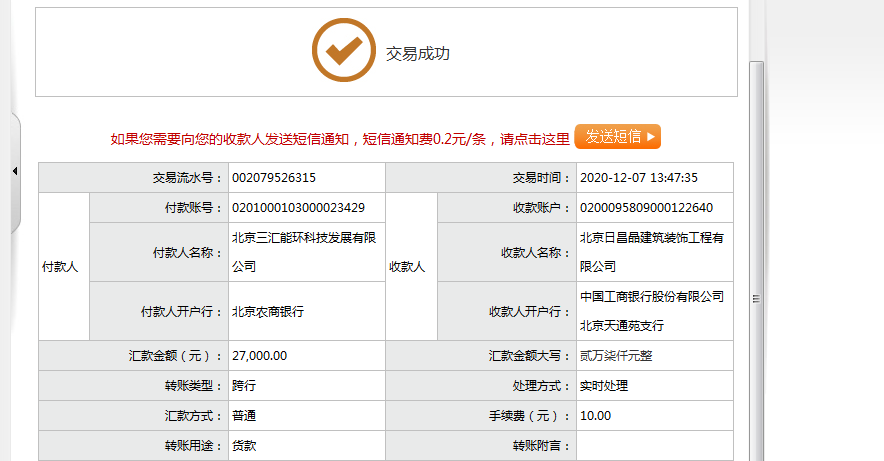Image resolution: width=884 pixels, height=461 pixels.
Task: Click the 发送短信 button
Action: click(617, 137)
